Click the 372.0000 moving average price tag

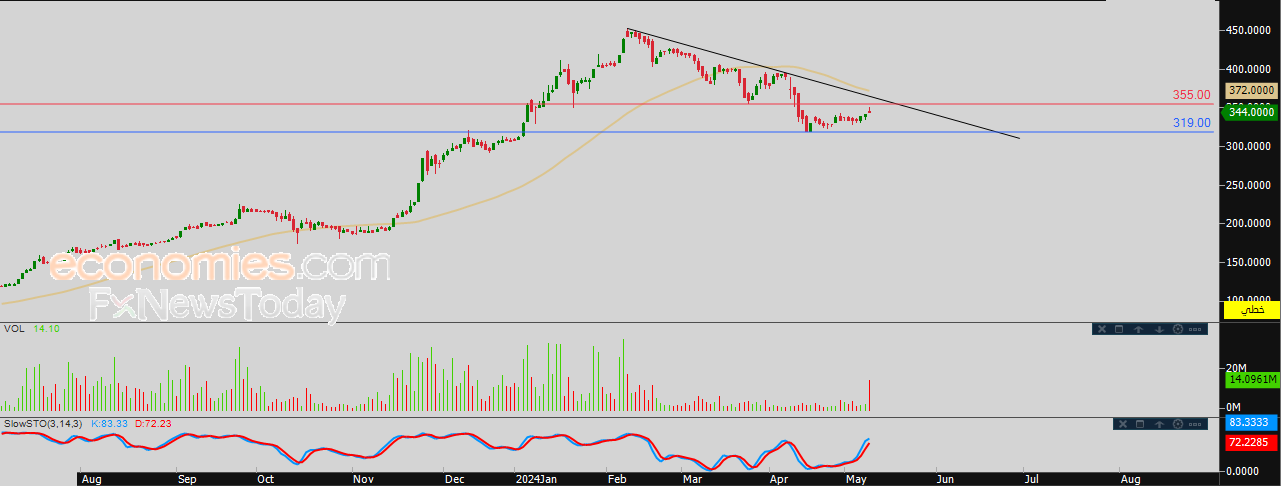[1251, 91]
